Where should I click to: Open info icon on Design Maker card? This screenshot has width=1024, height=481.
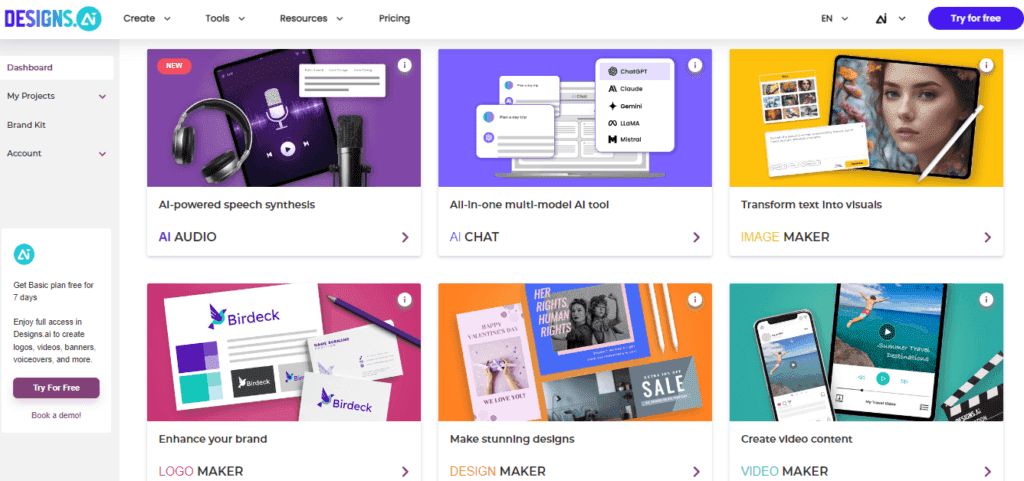click(696, 300)
